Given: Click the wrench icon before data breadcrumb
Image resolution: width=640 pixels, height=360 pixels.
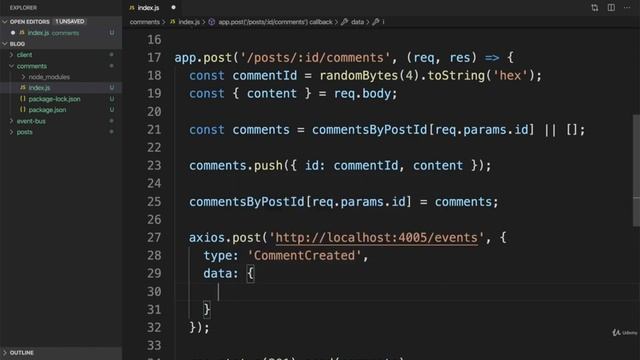Looking at the screenshot, I should pos(344,22).
